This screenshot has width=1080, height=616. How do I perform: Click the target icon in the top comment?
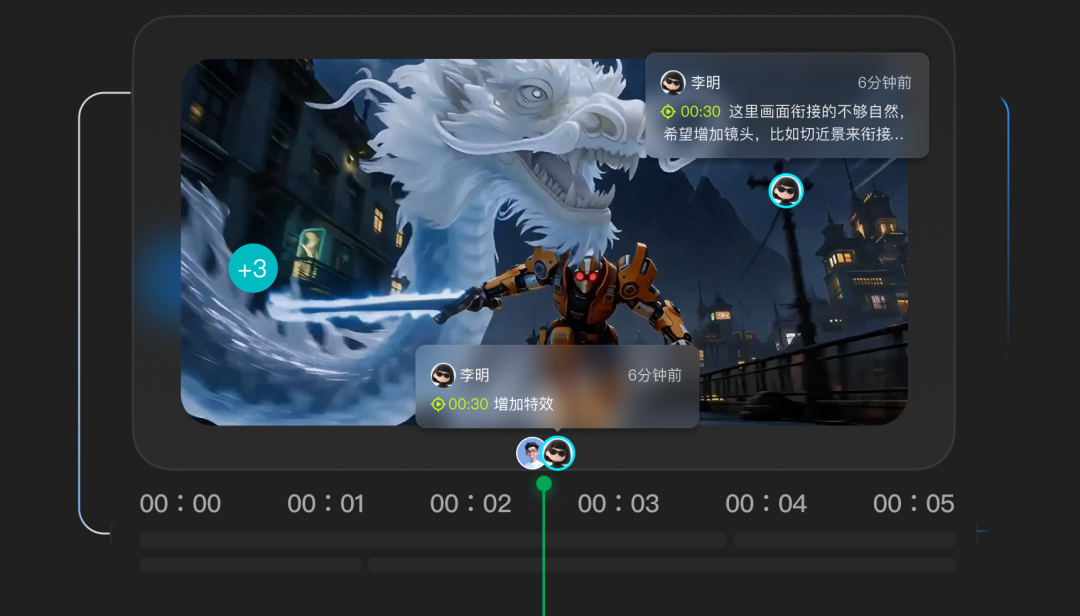click(668, 112)
